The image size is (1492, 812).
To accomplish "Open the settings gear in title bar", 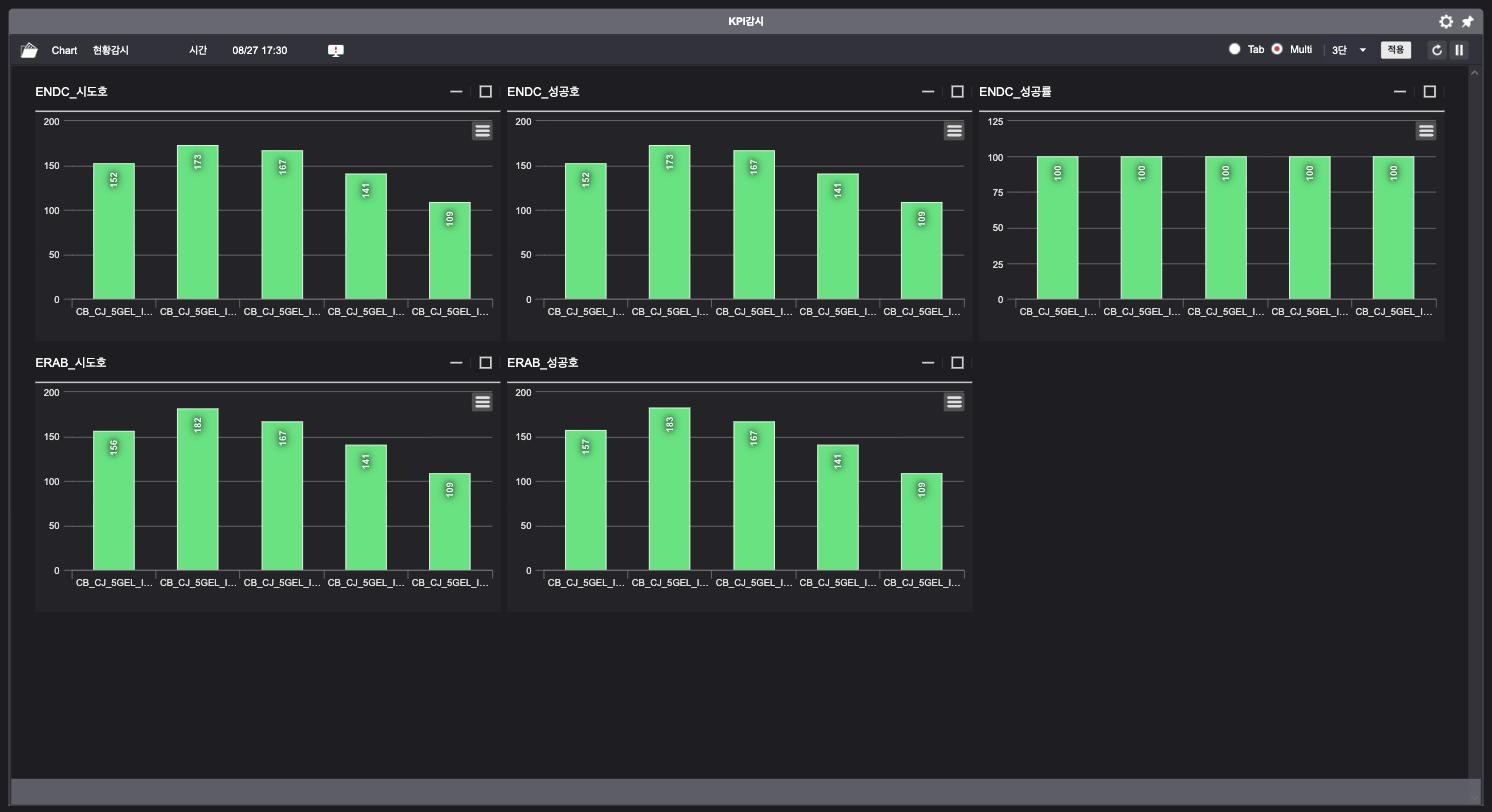I will [1446, 22].
